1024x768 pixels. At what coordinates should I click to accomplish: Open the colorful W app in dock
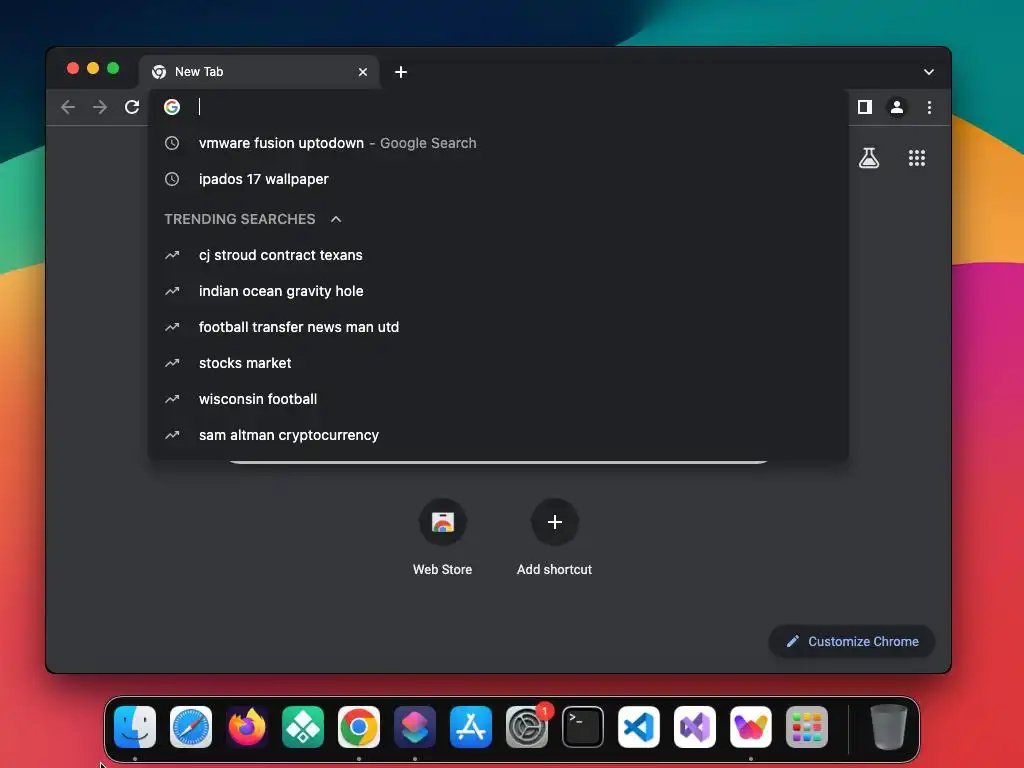751,727
